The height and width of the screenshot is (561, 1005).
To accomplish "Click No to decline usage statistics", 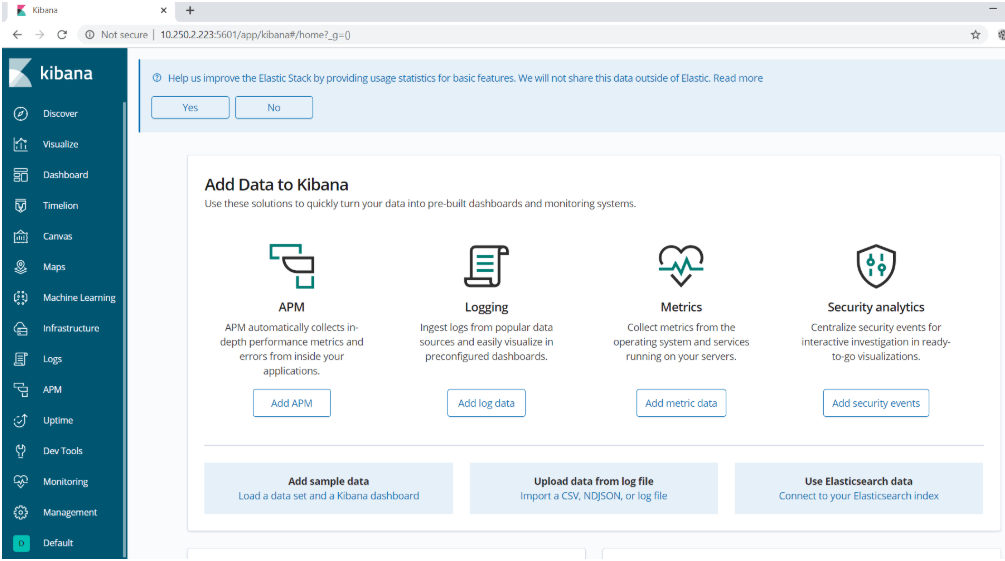I will [274, 108].
